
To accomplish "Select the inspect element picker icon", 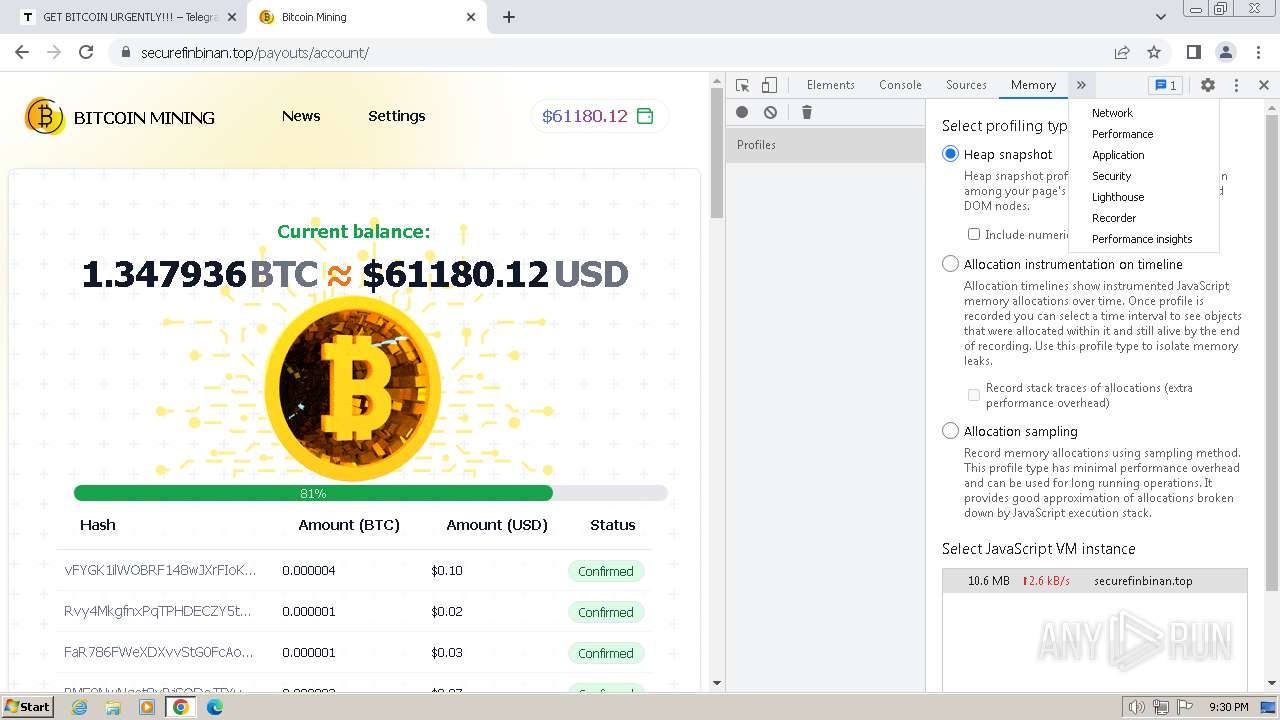I will click(742, 85).
